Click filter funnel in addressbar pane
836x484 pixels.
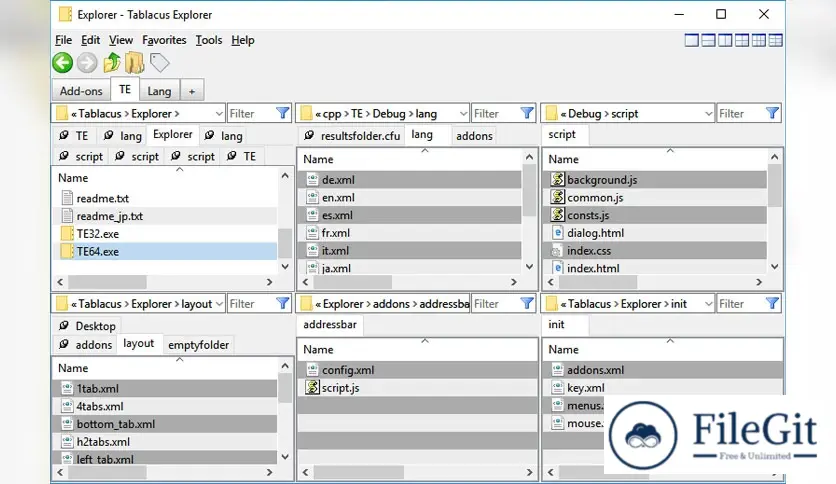[527, 303]
